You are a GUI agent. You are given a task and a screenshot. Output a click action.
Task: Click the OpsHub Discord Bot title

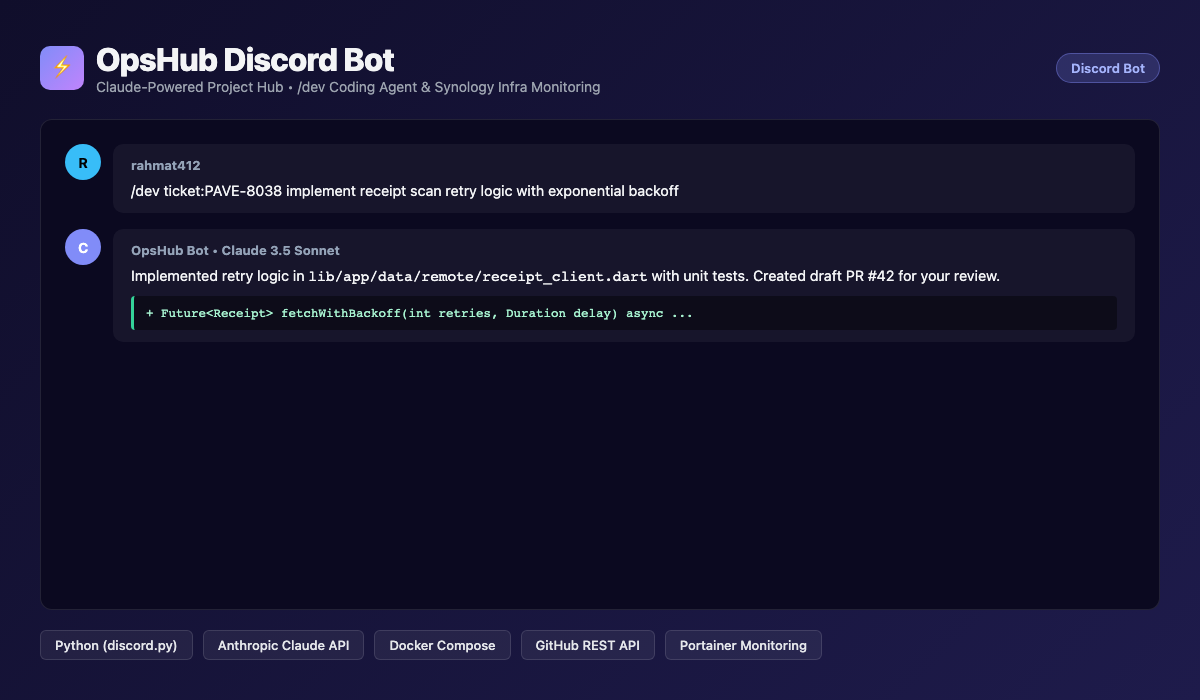(245, 60)
